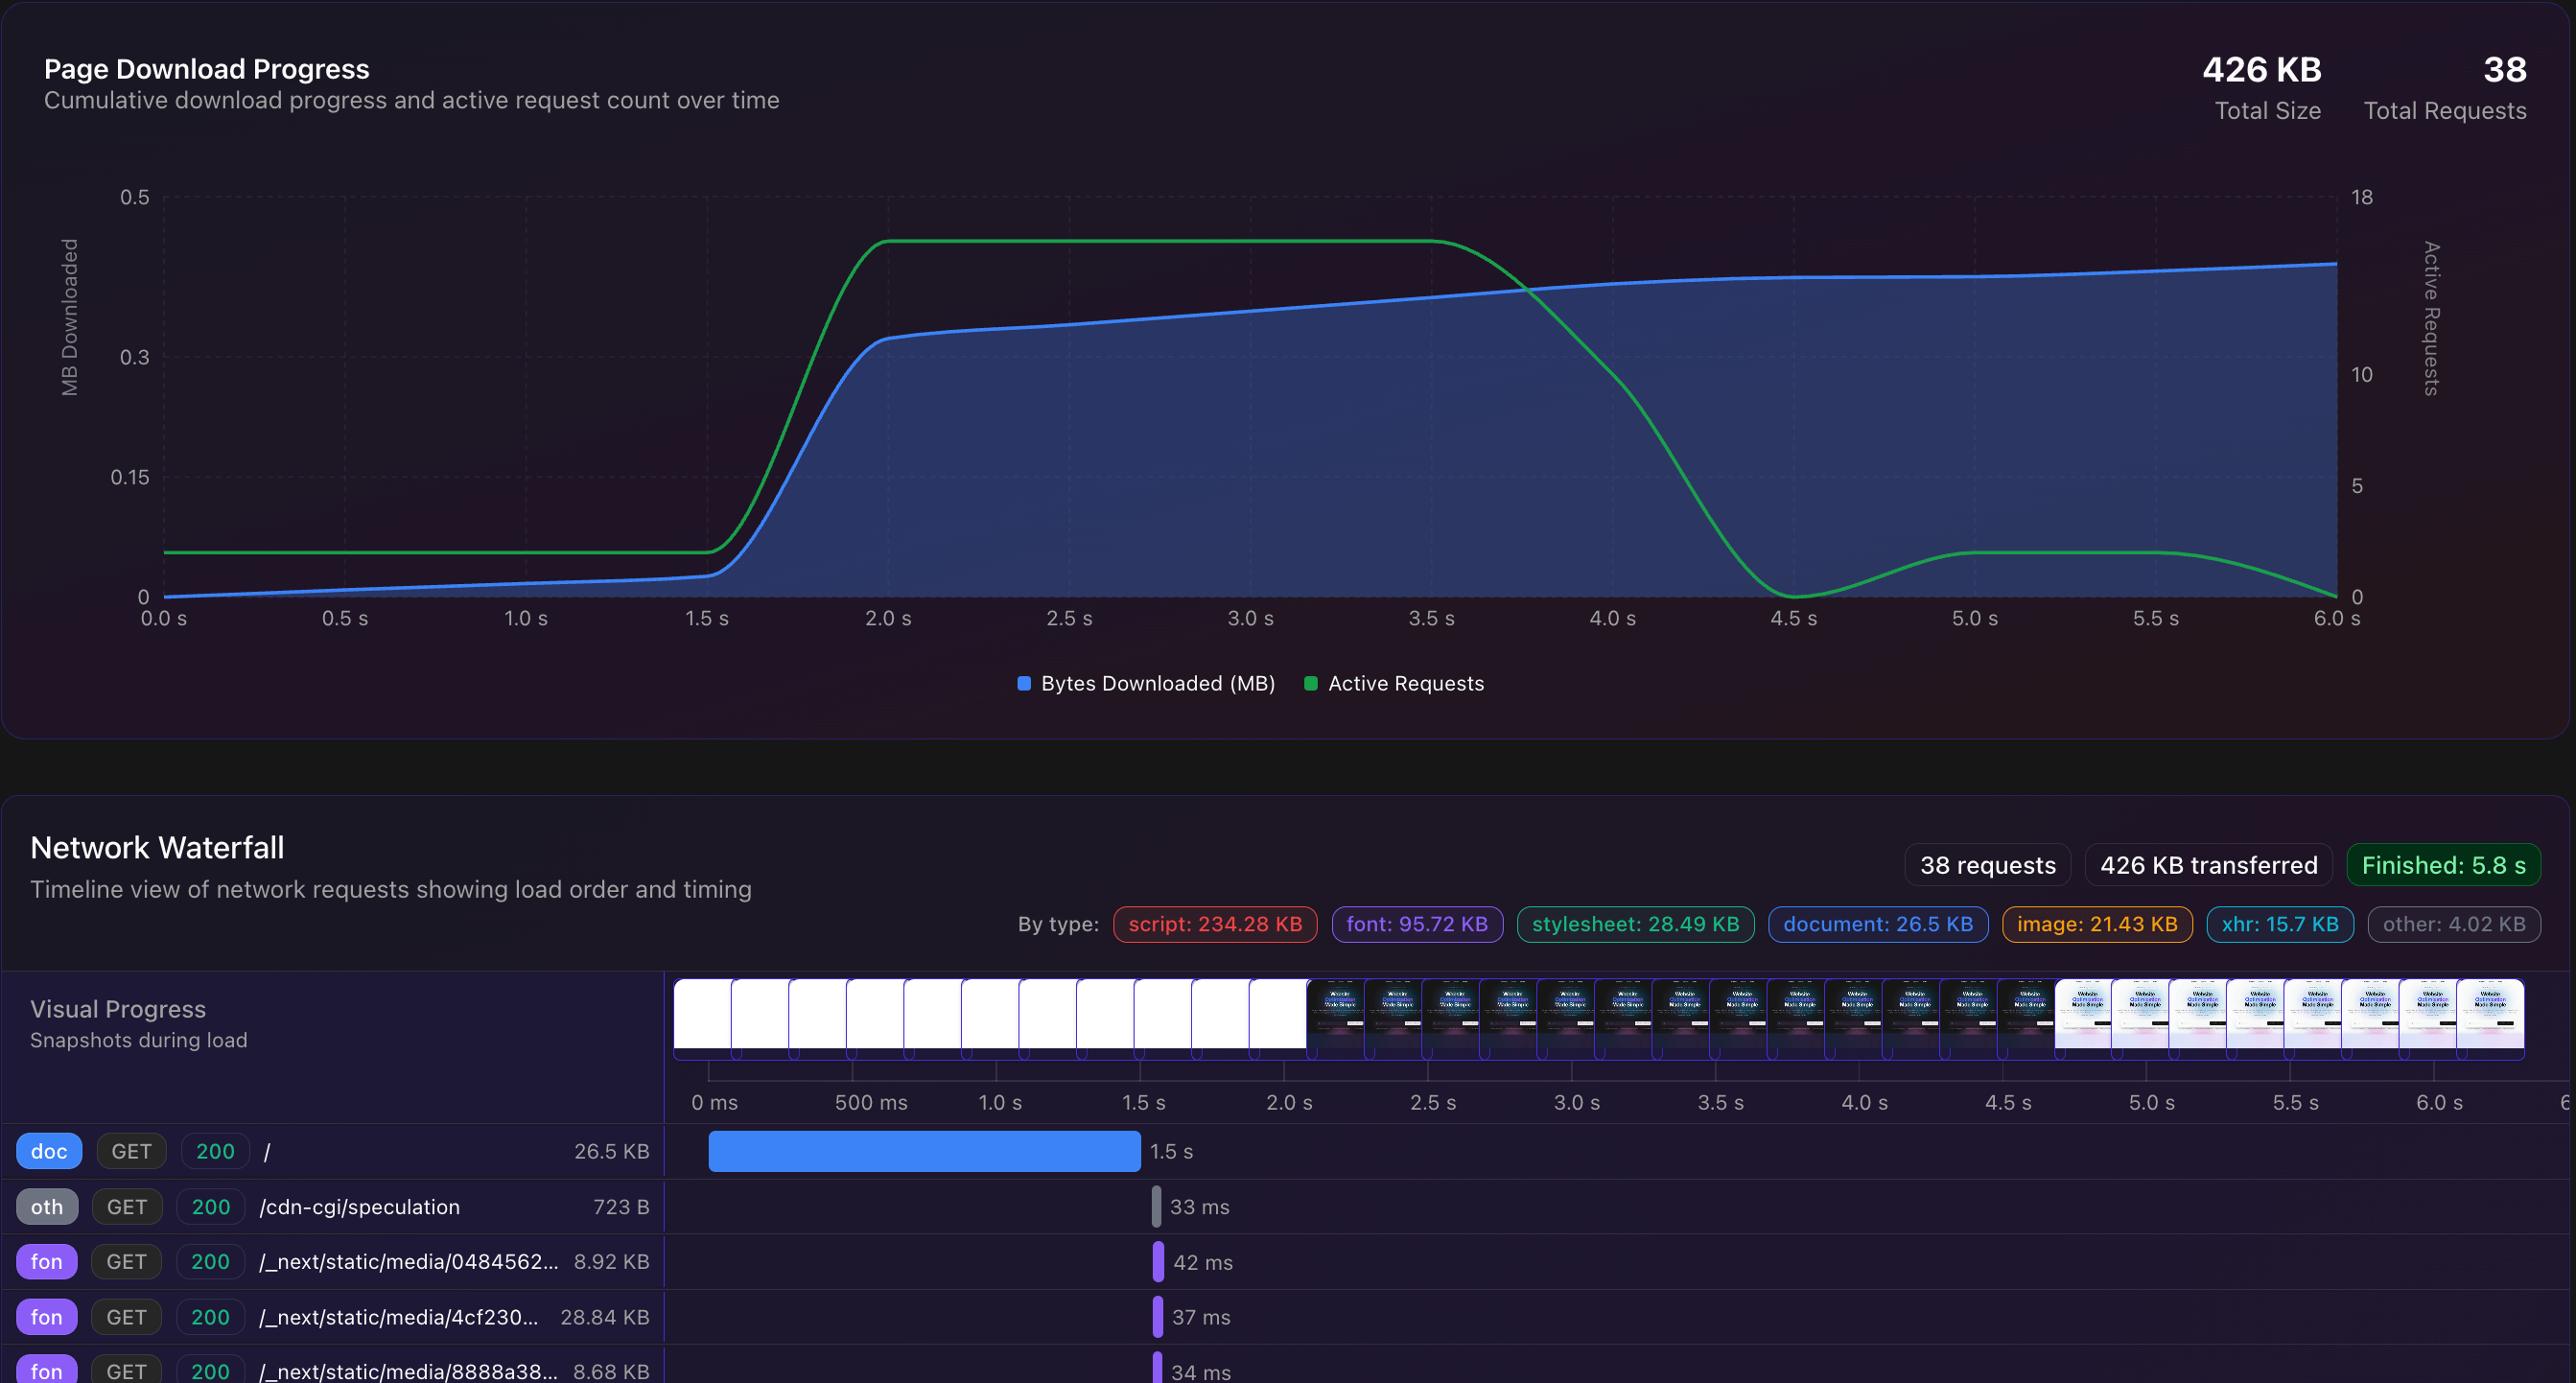The image size is (2576, 1383).
Task: Click the oth badge for /cdn-cgi/speculation
Action: pyautogui.click(x=46, y=1207)
